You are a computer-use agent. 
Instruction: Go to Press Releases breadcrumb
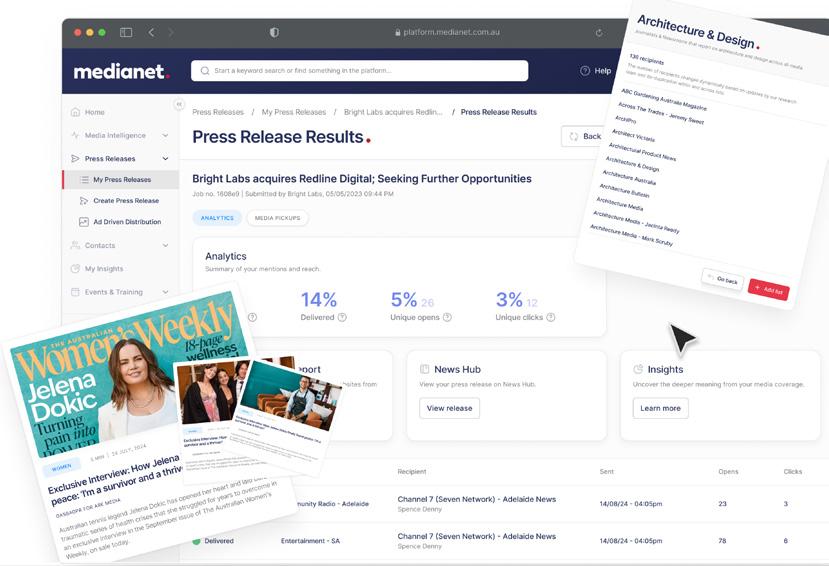(x=218, y=112)
